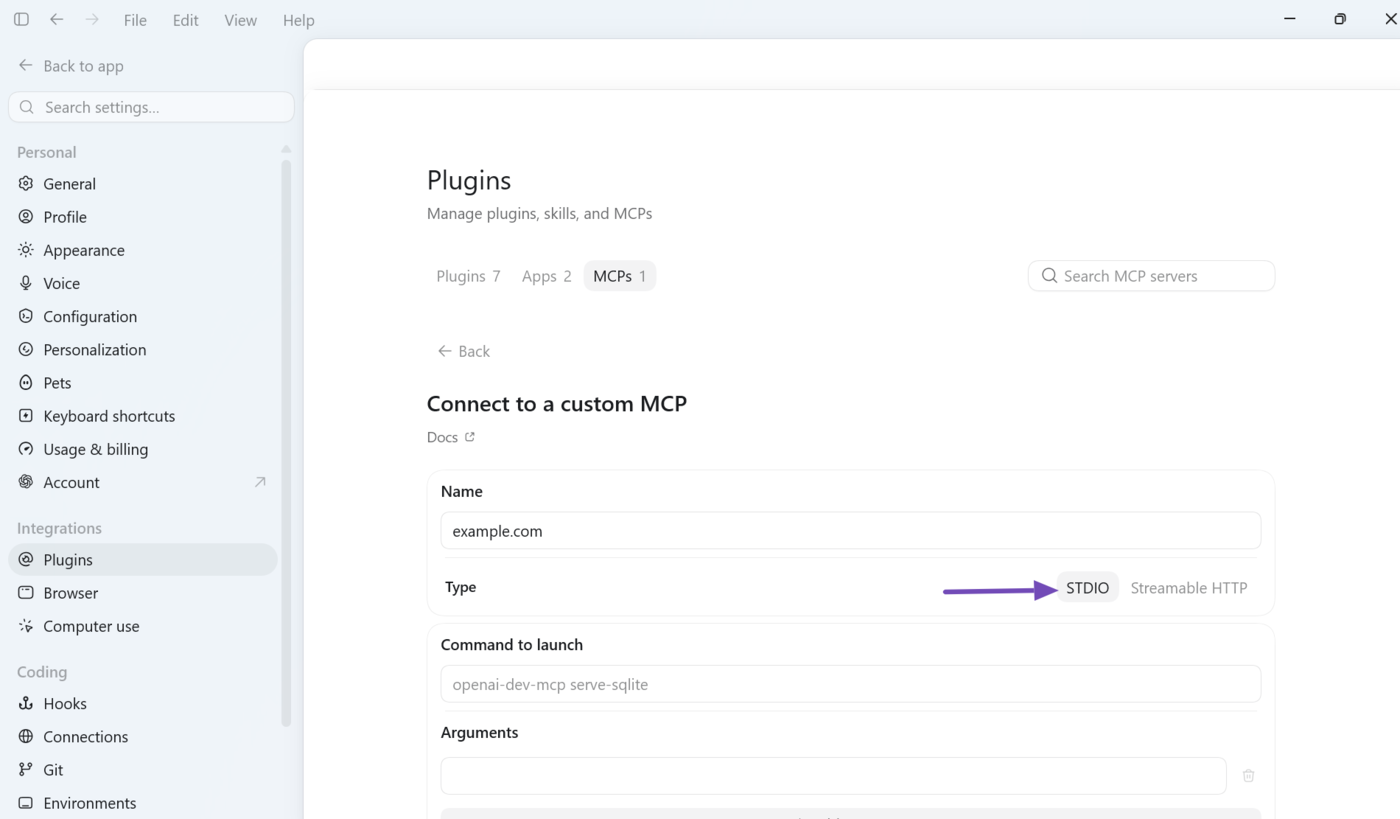Image resolution: width=1400 pixels, height=819 pixels.
Task: Open the View menu
Action: pos(240,20)
